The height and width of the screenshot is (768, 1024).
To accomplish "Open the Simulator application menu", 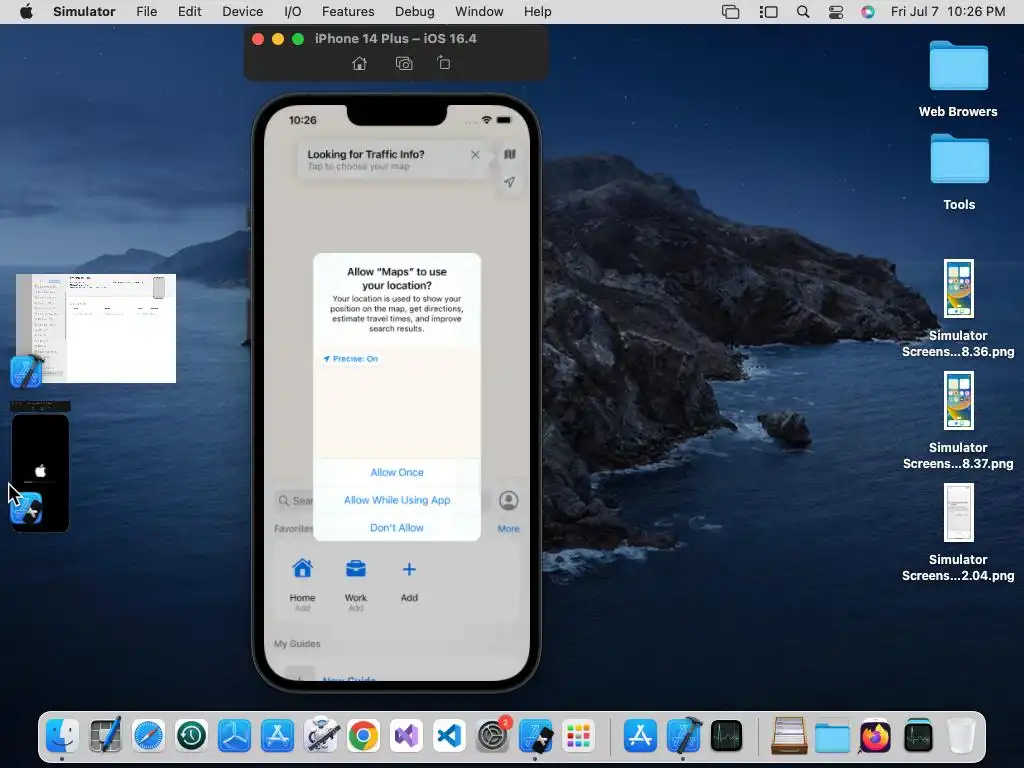I will coord(84,12).
